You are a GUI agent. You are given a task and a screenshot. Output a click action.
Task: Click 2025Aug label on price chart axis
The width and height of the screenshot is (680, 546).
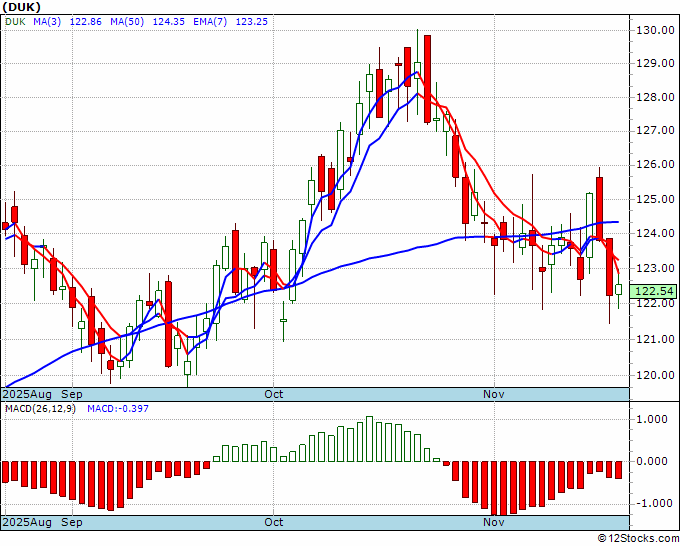point(27,394)
